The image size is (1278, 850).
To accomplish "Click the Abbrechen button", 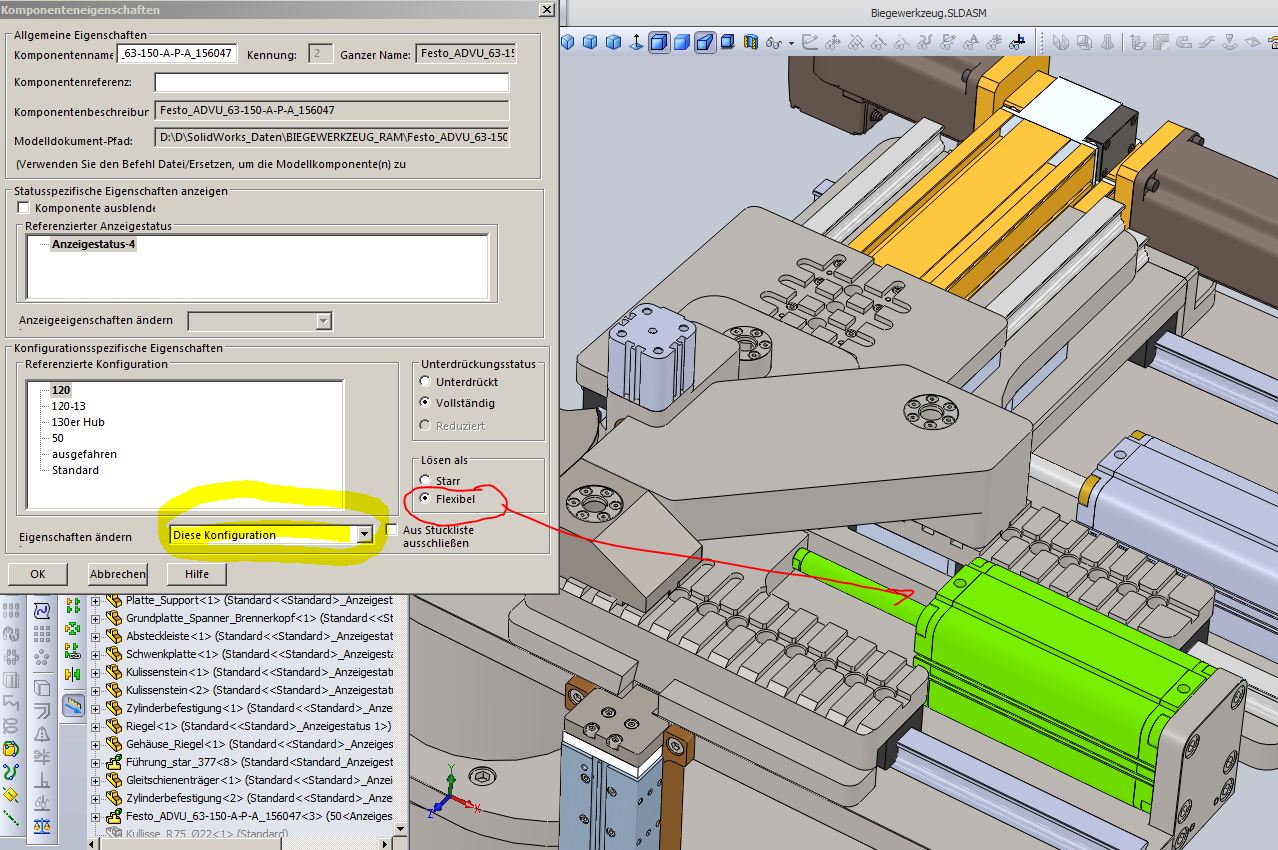I will (118, 574).
